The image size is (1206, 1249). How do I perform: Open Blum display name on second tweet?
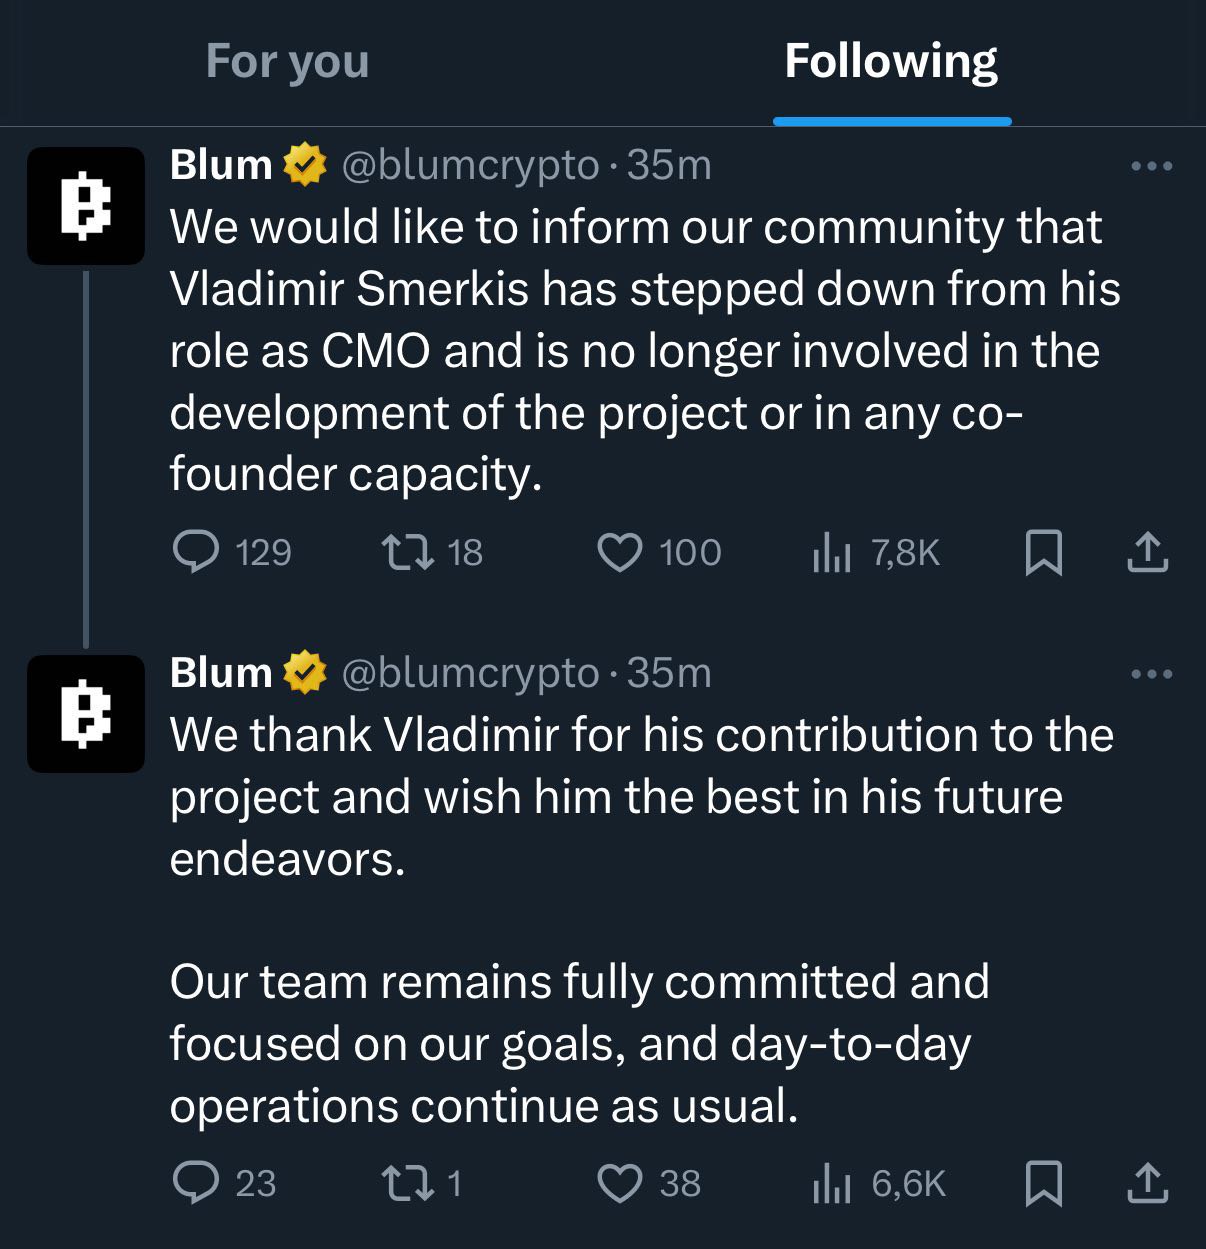(x=221, y=672)
